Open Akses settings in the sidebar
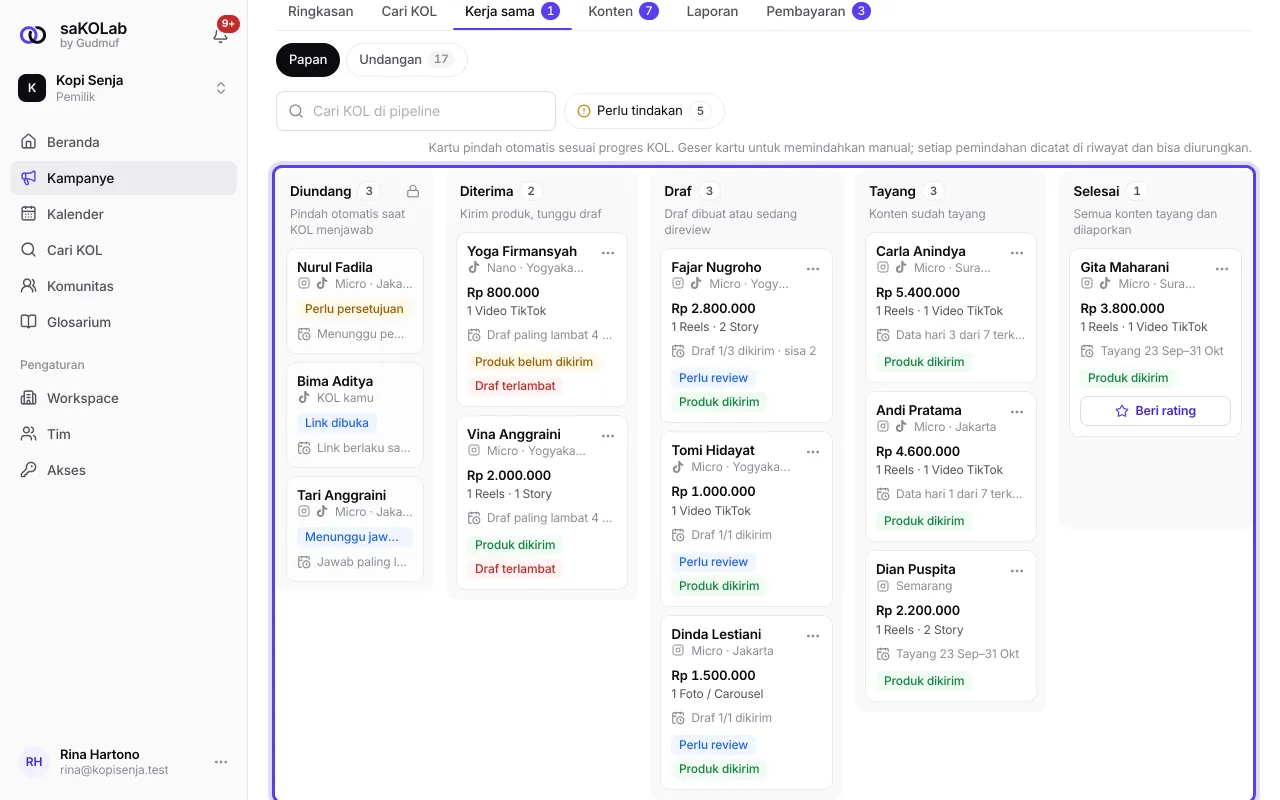Image resolution: width=1280 pixels, height=800 pixels. tap(124, 470)
